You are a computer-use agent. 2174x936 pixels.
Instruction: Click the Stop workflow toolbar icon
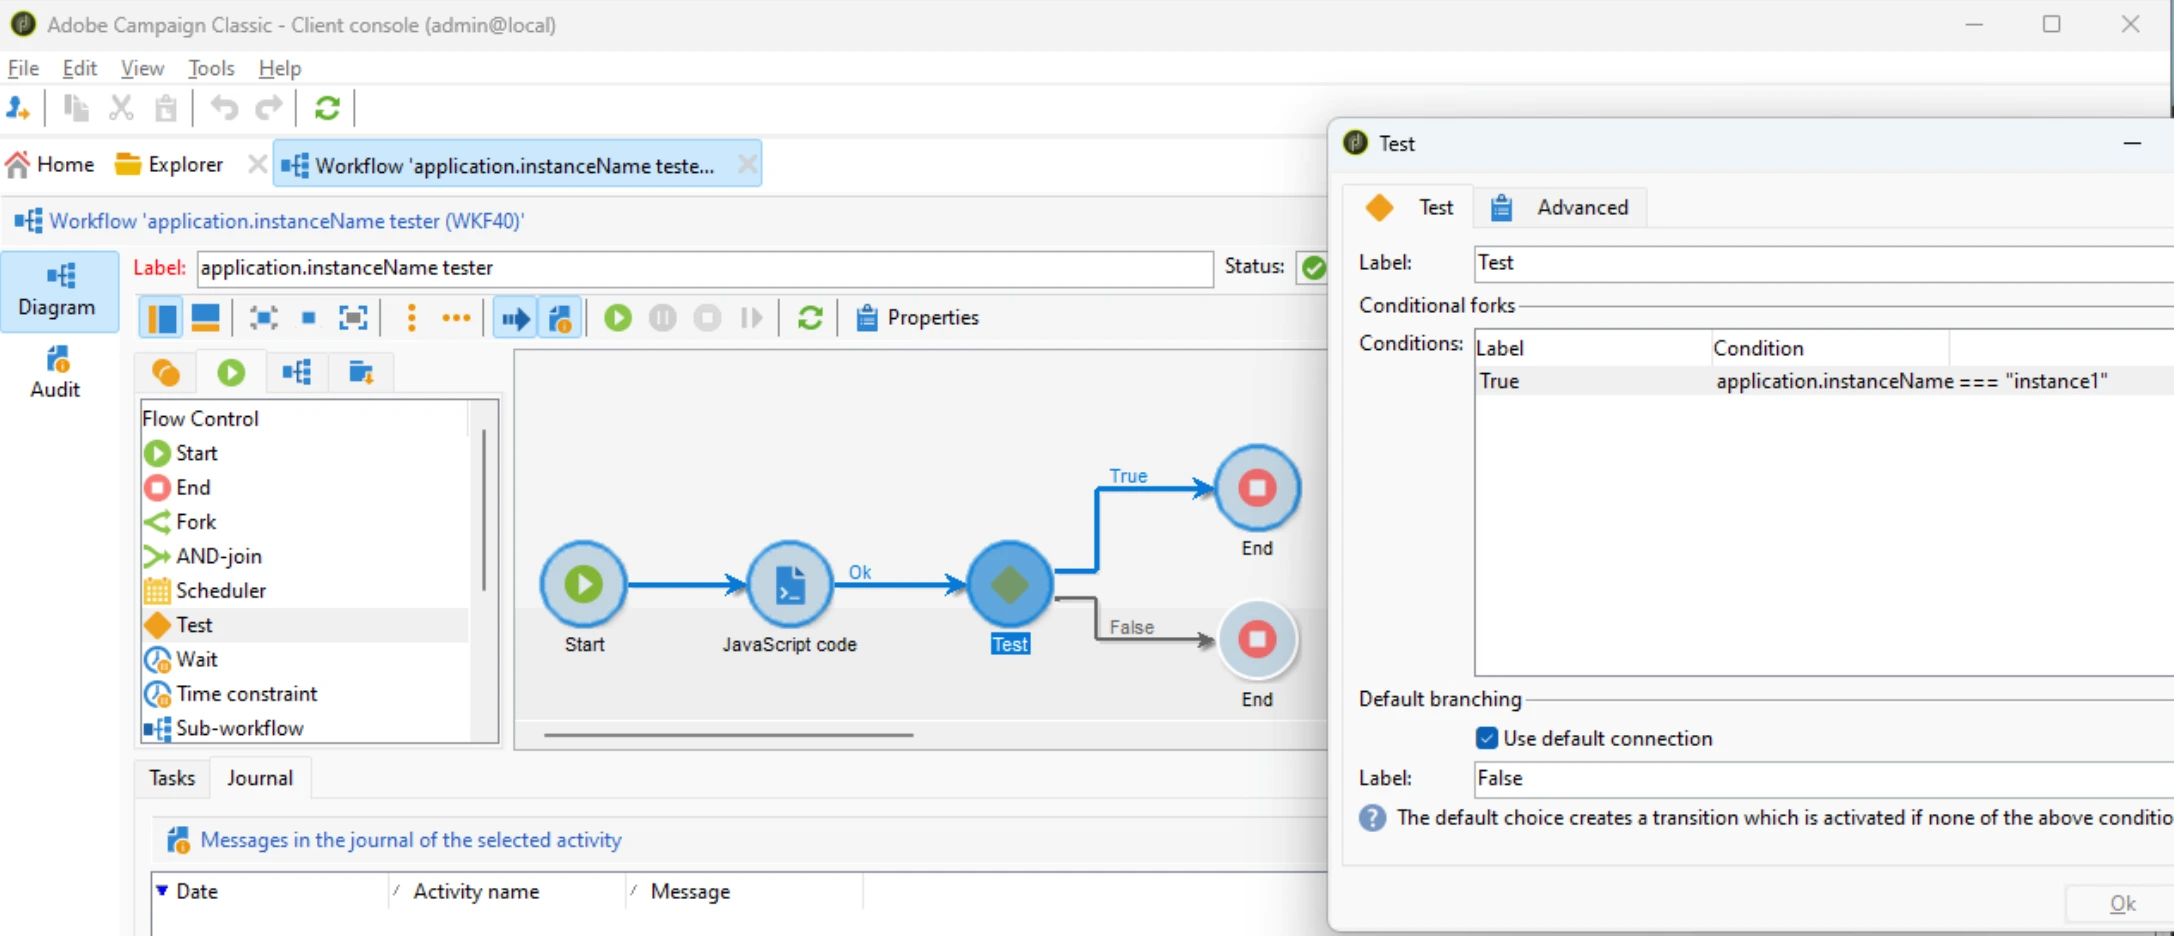707,318
